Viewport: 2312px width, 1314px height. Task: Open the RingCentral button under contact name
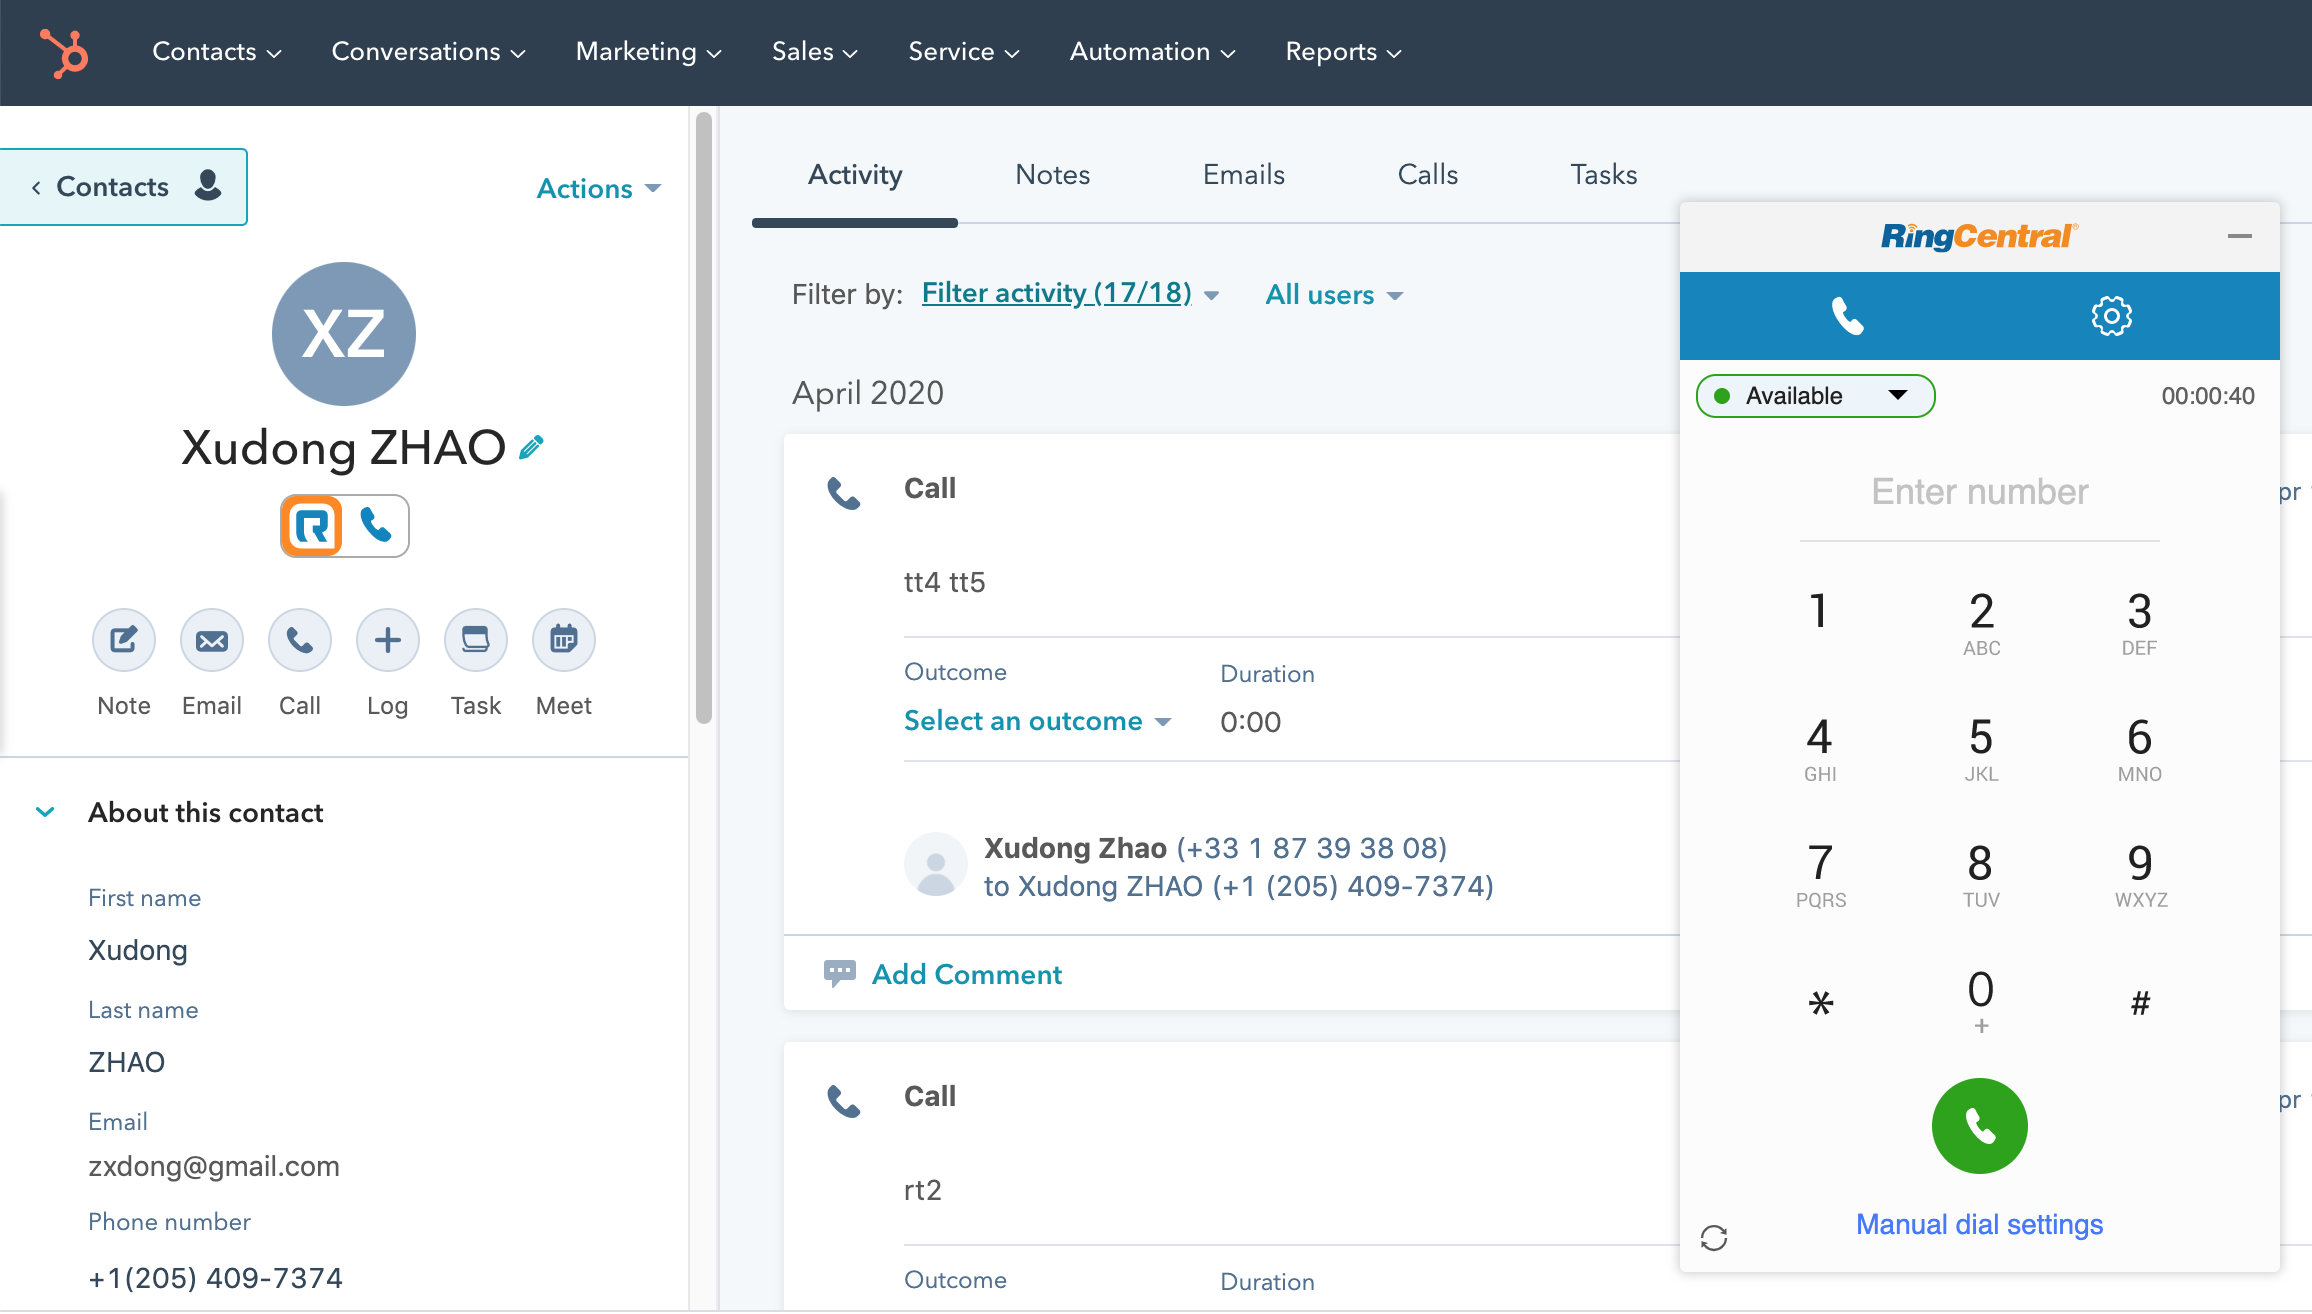[312, 525]
